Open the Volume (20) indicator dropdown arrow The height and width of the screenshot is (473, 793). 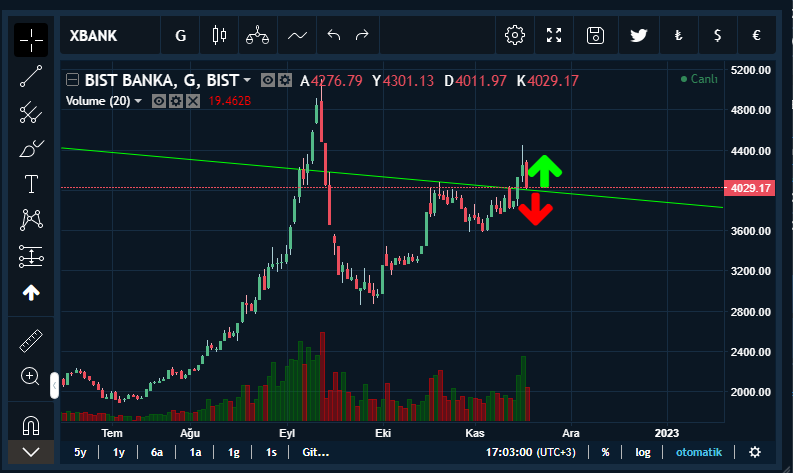138,101
